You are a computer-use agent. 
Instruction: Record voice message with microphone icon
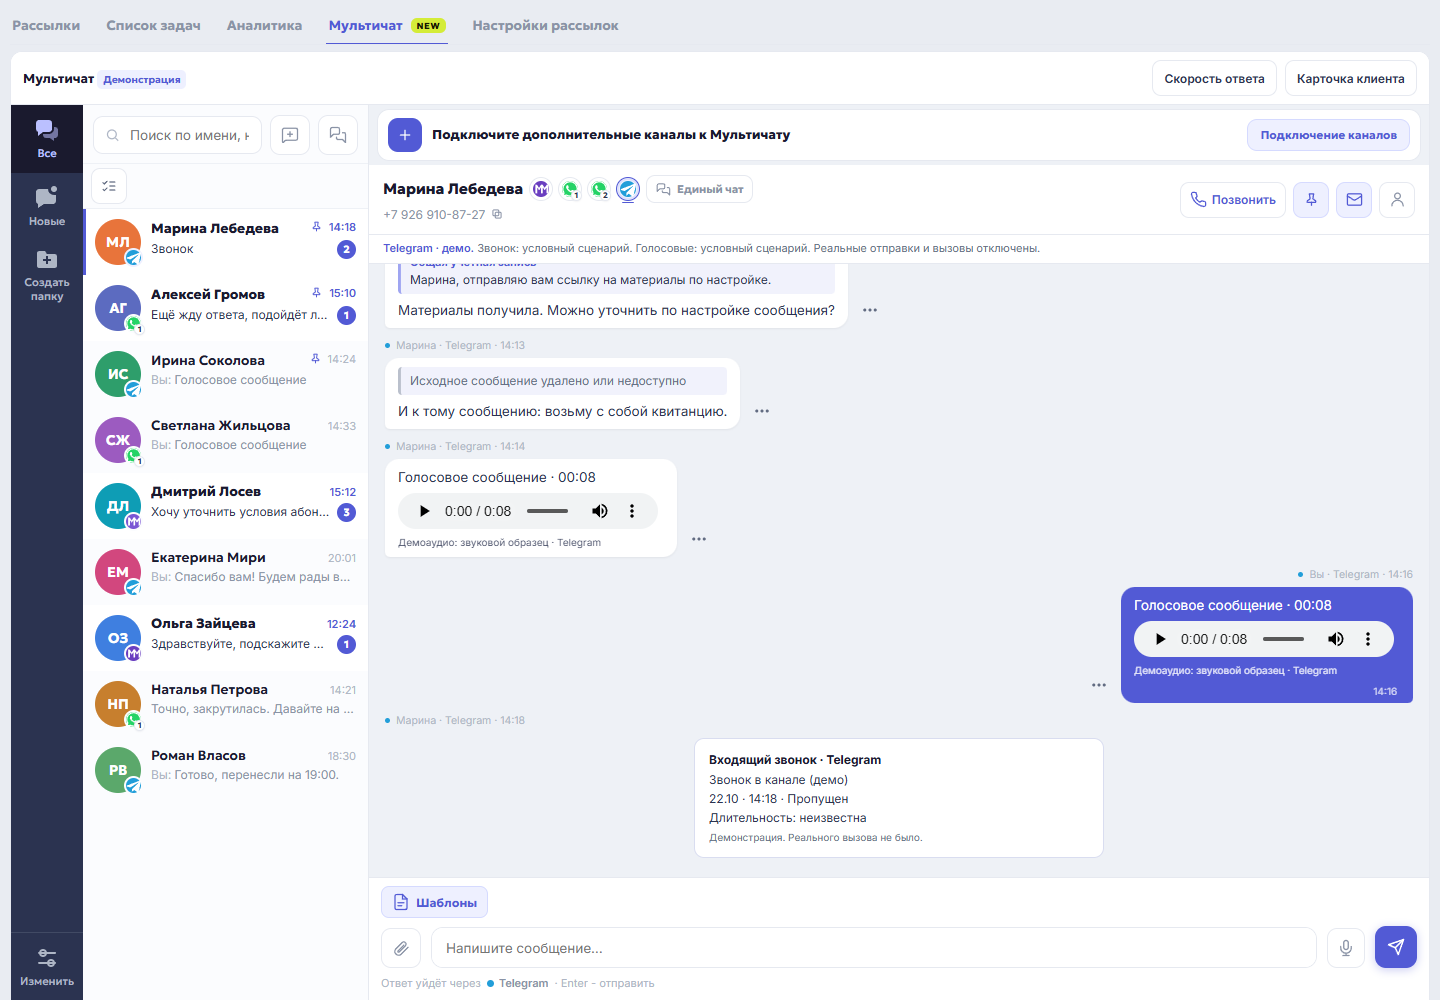pos(1346,948)
